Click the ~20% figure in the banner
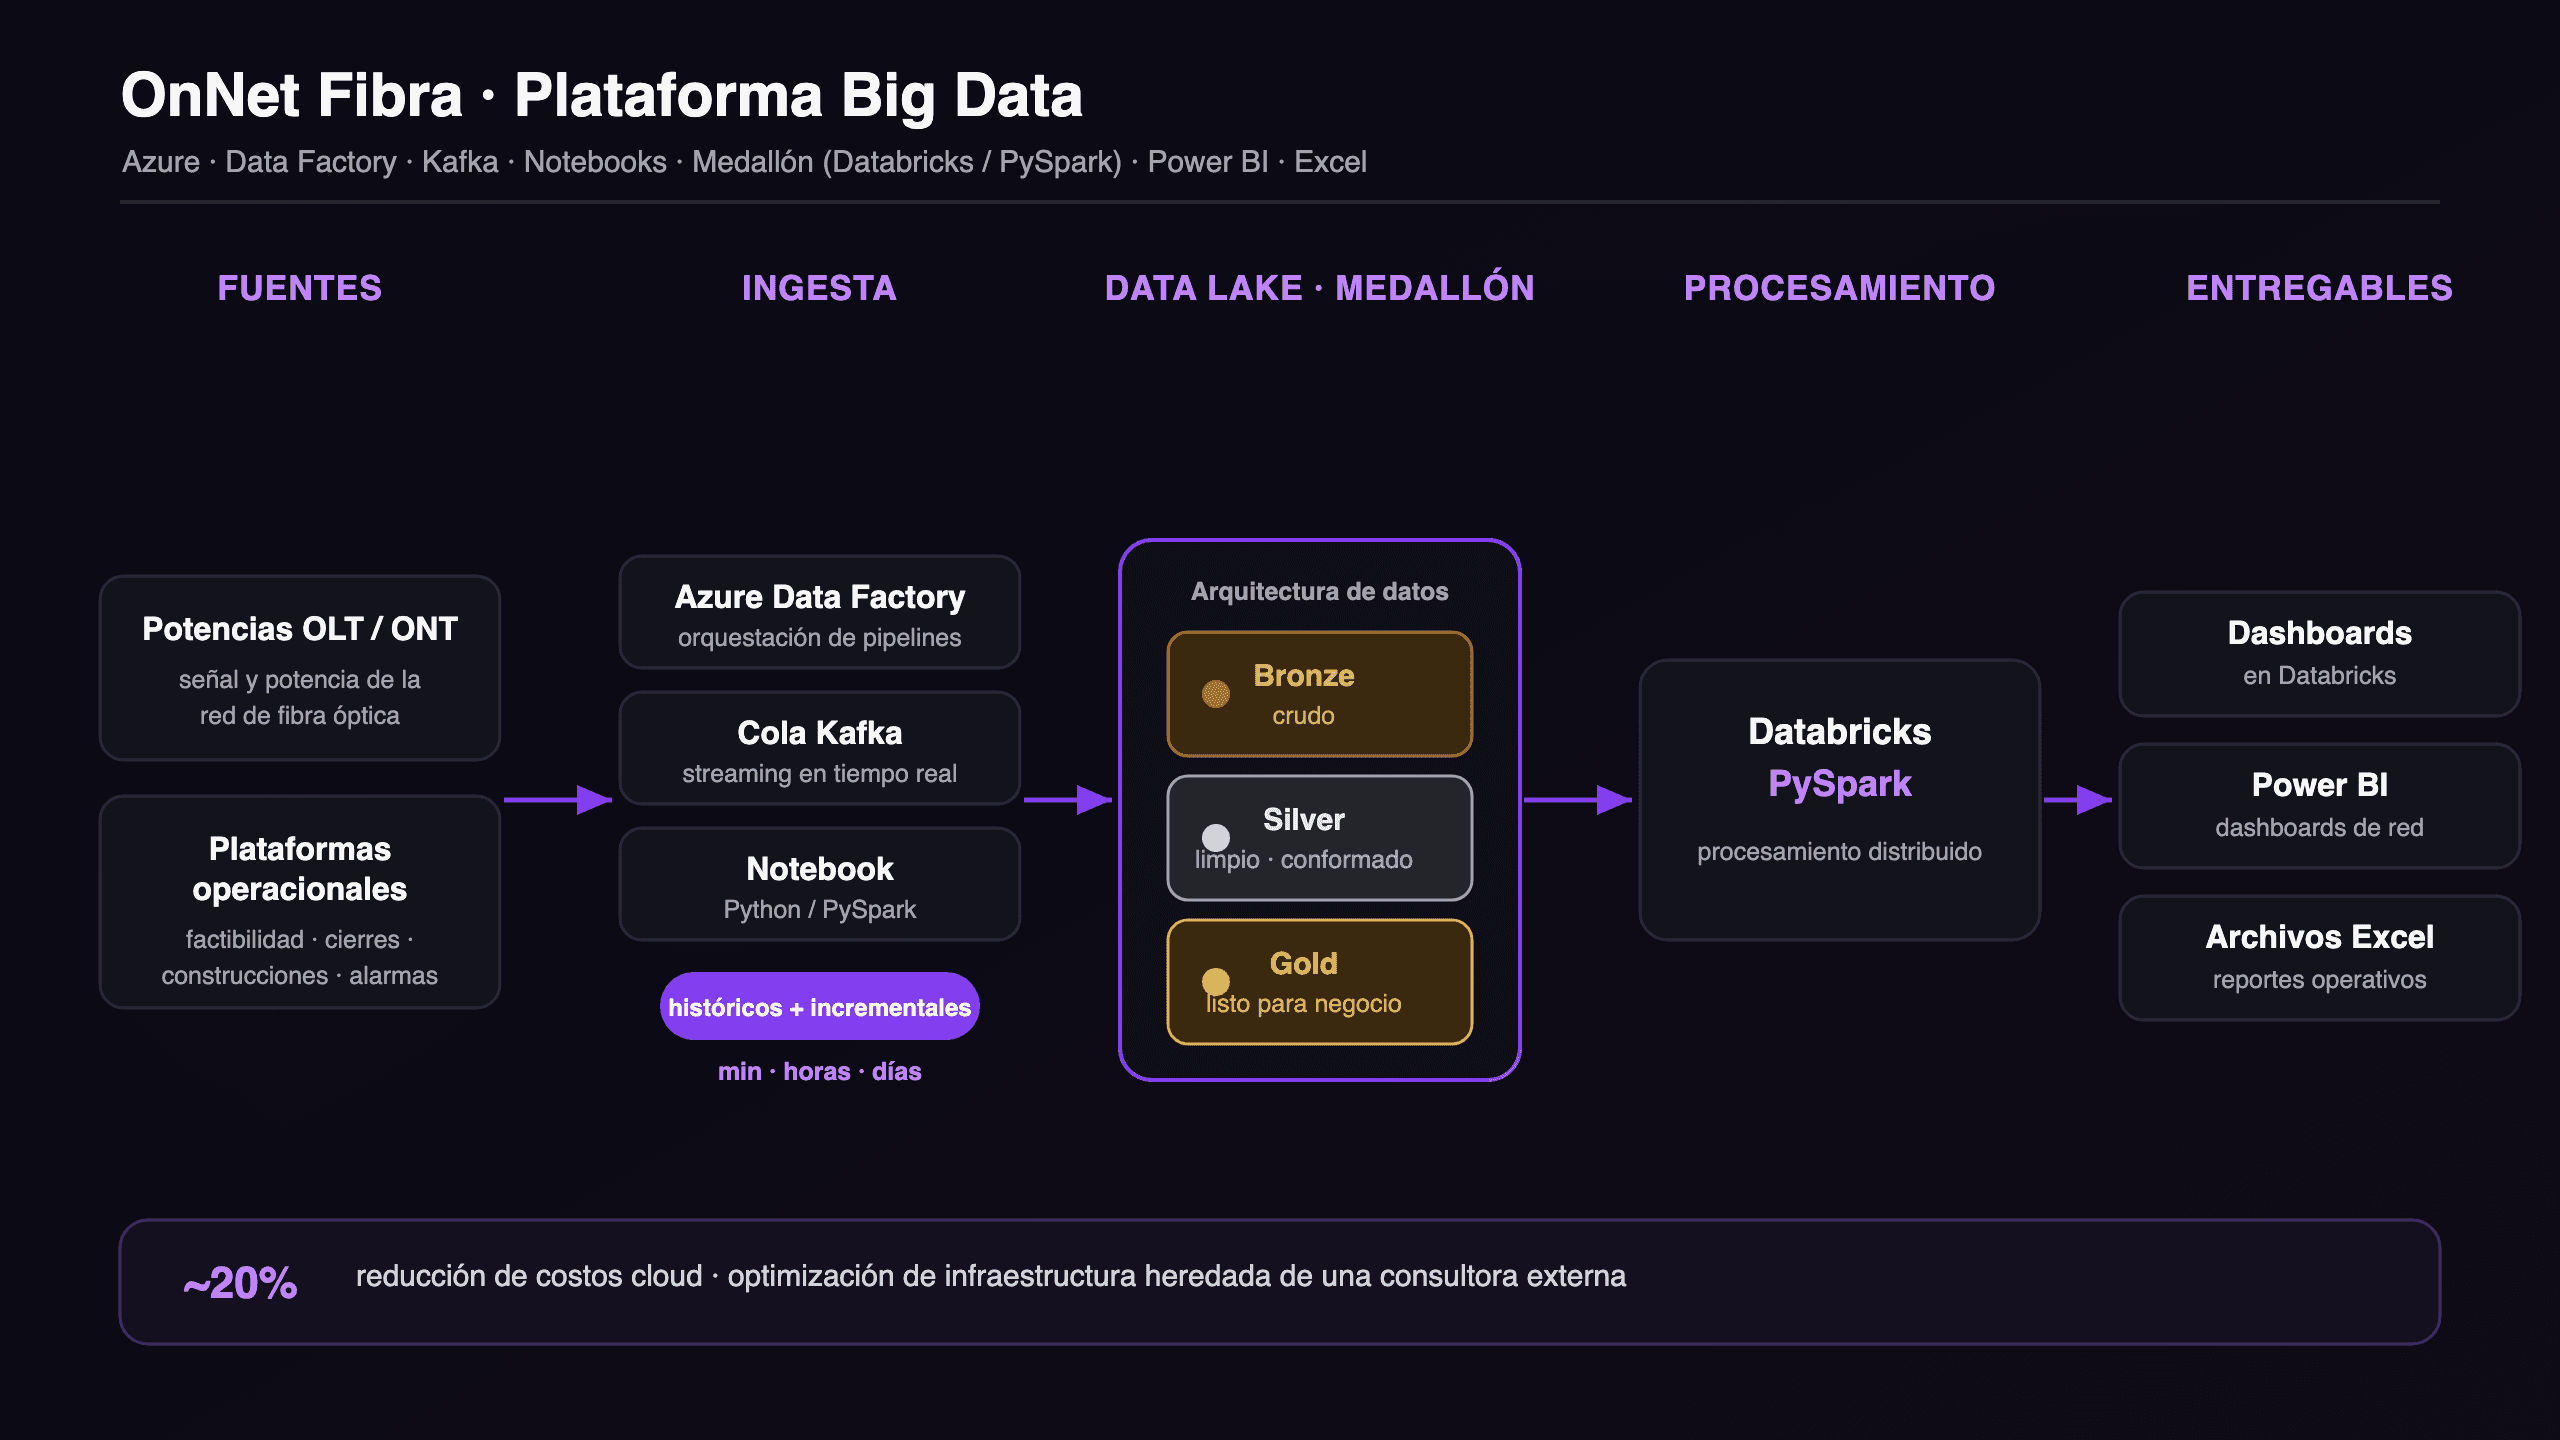The image size is (2560, 1440). [x=240, y=1283]
